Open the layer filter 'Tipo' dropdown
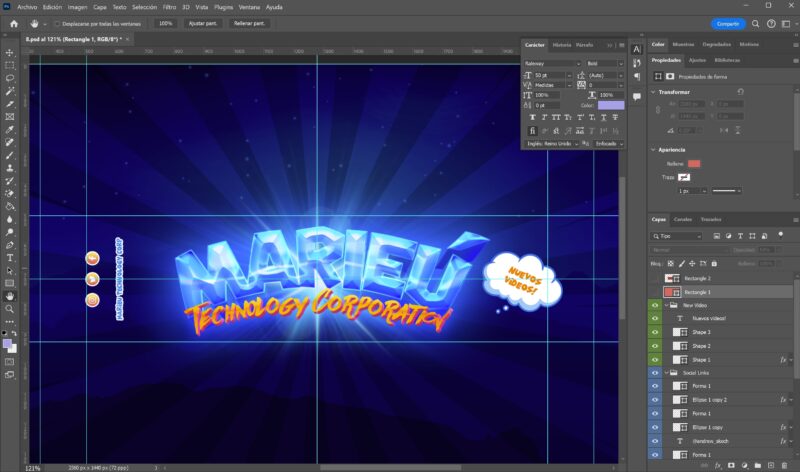800x472 pixels. coord(677,236)
